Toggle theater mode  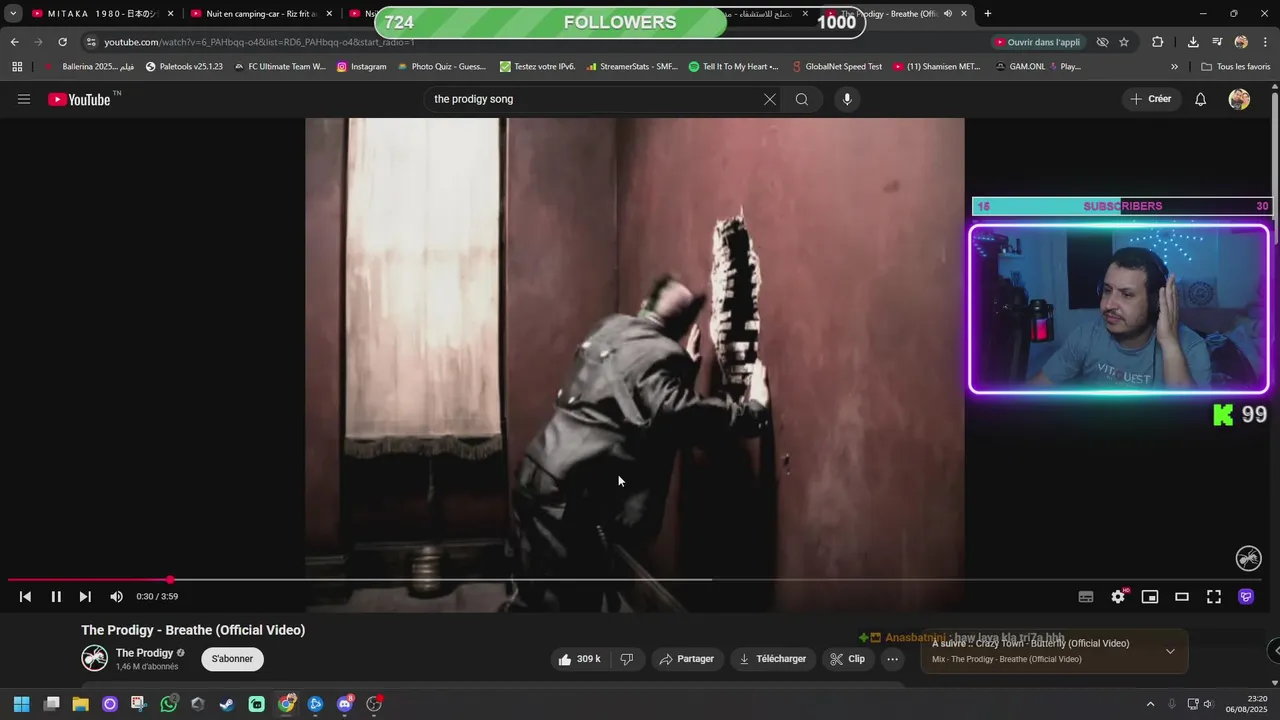tap(1182, 597)
